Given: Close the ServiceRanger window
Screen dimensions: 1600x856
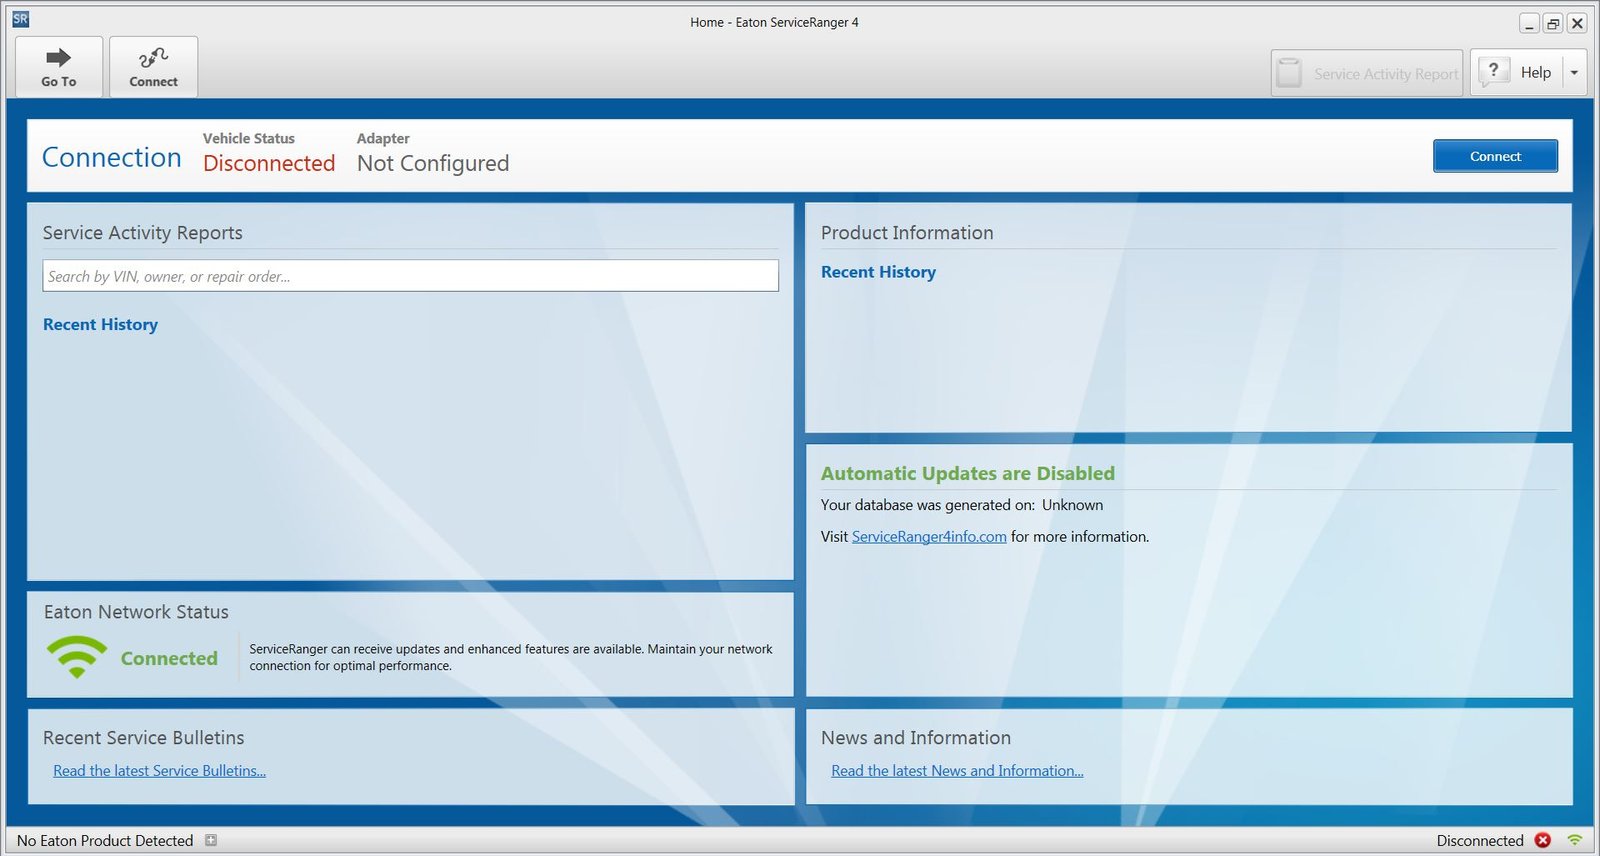Looking at the screenshot, I should coord(1577,23).
